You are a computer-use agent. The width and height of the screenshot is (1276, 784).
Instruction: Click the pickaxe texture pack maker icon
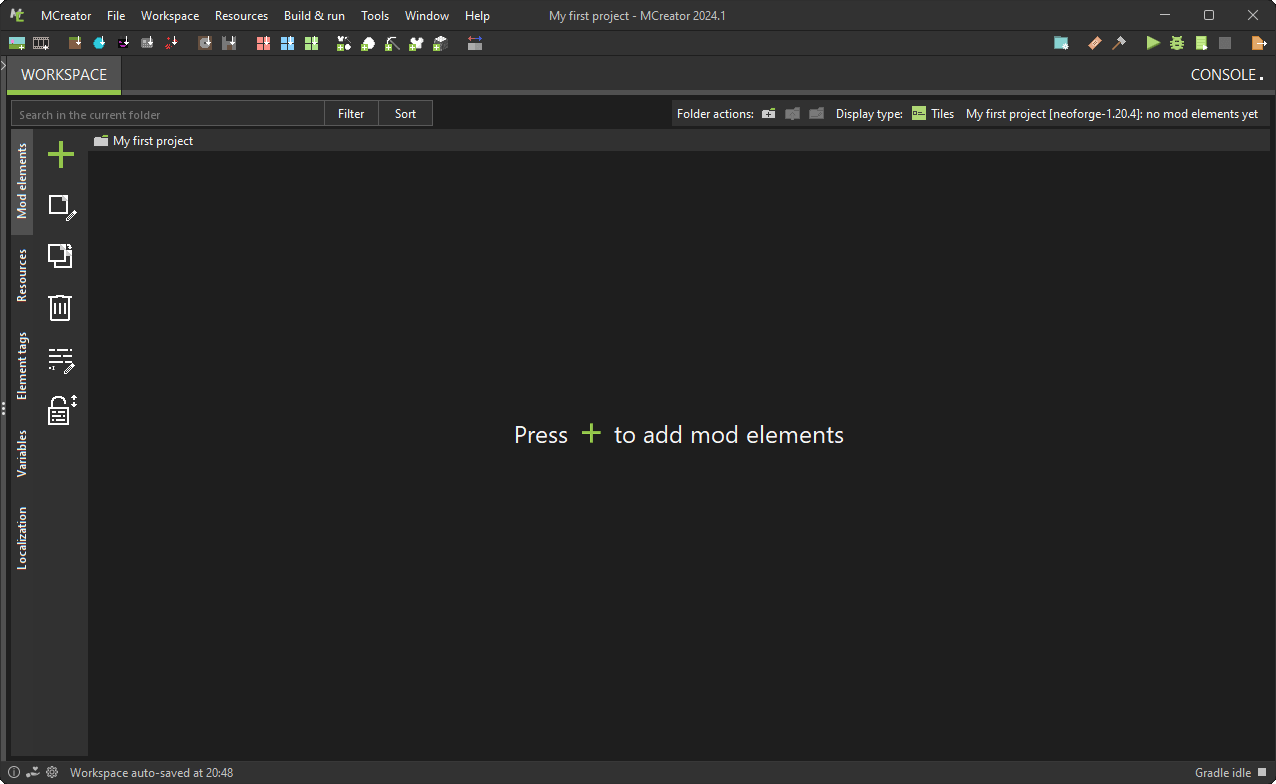[x=392, y=43]
